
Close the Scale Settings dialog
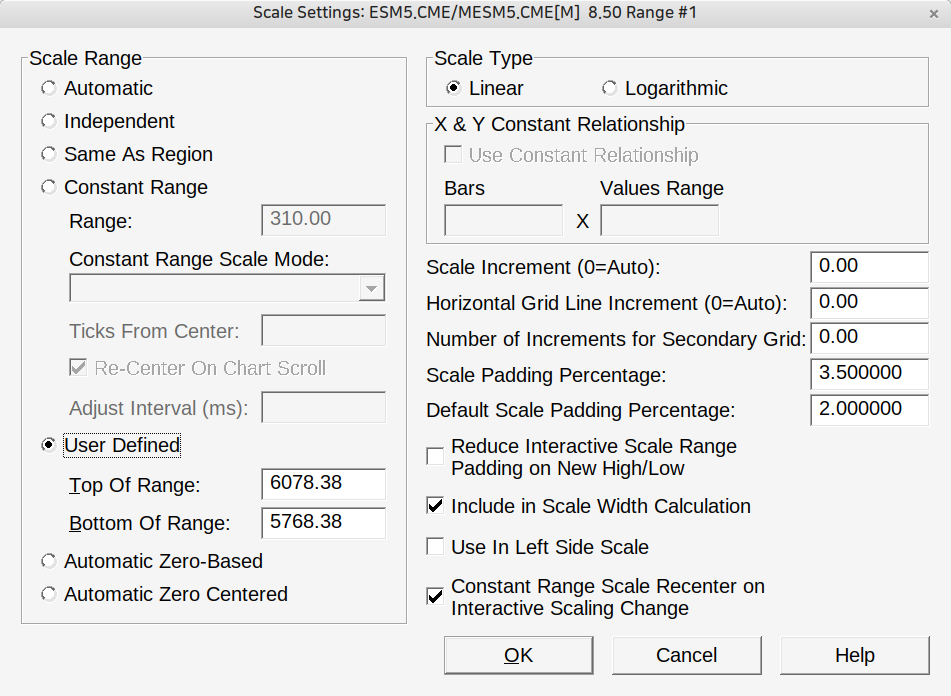click(933, 13)
